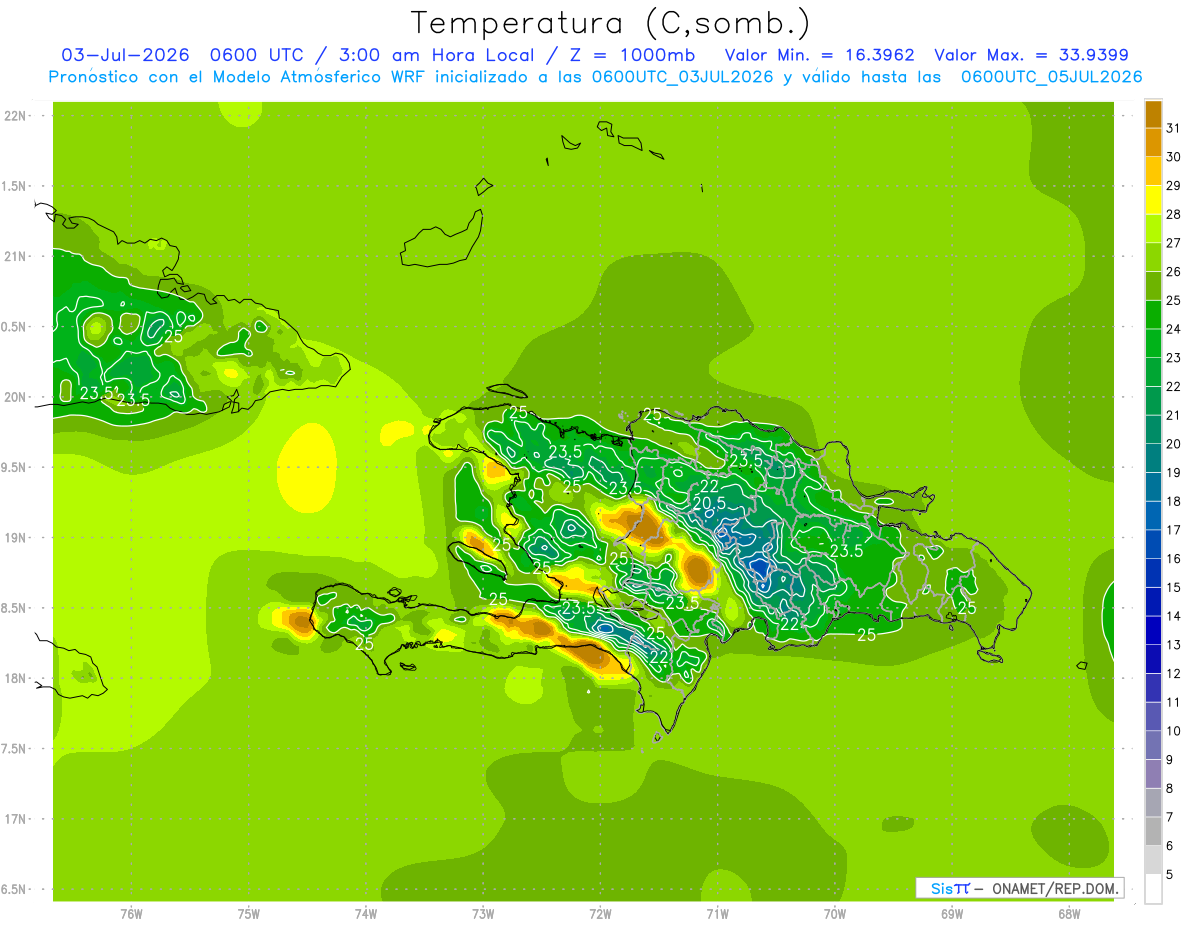The image size is (1200, 927).
Task: Pick the green colorbar swatch between 24 and 25
Action: [x=1153, y=314]
